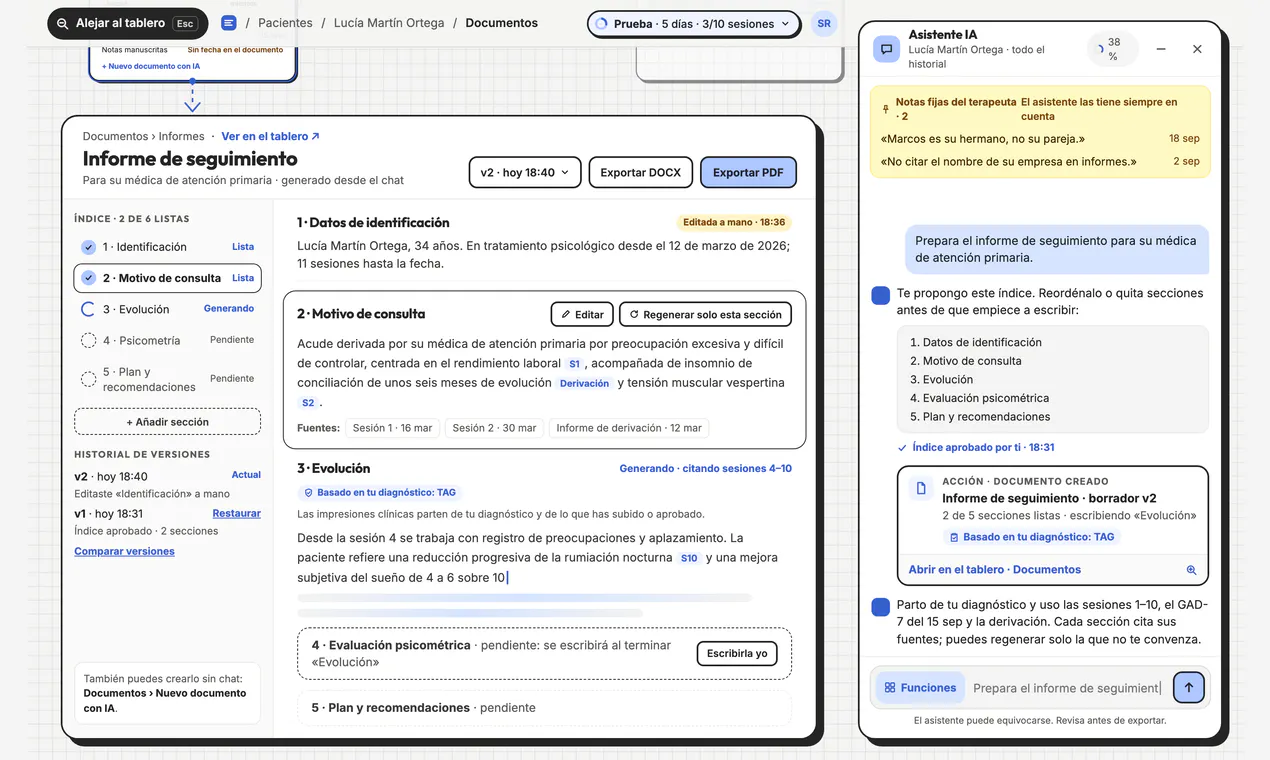Click the chat message input field

click(x=1067, y=688)
